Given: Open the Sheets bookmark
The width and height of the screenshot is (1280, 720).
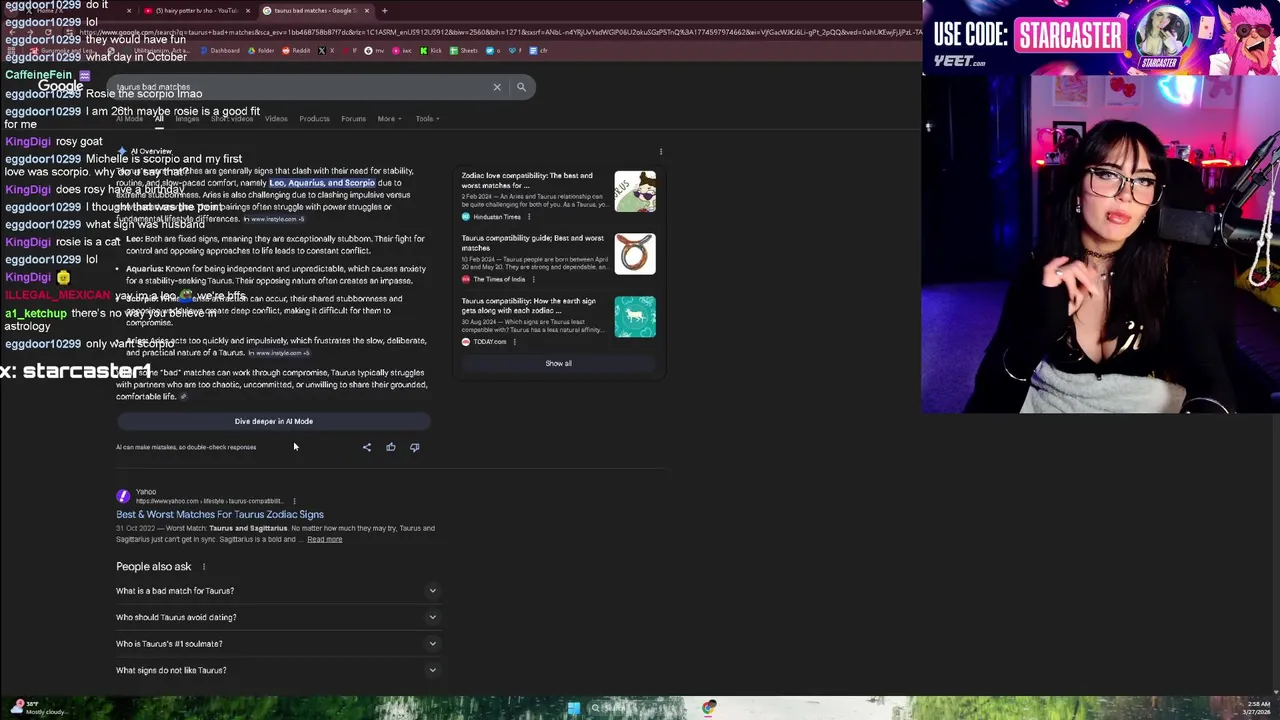Looking at the screenshot, I should (464, 50).
